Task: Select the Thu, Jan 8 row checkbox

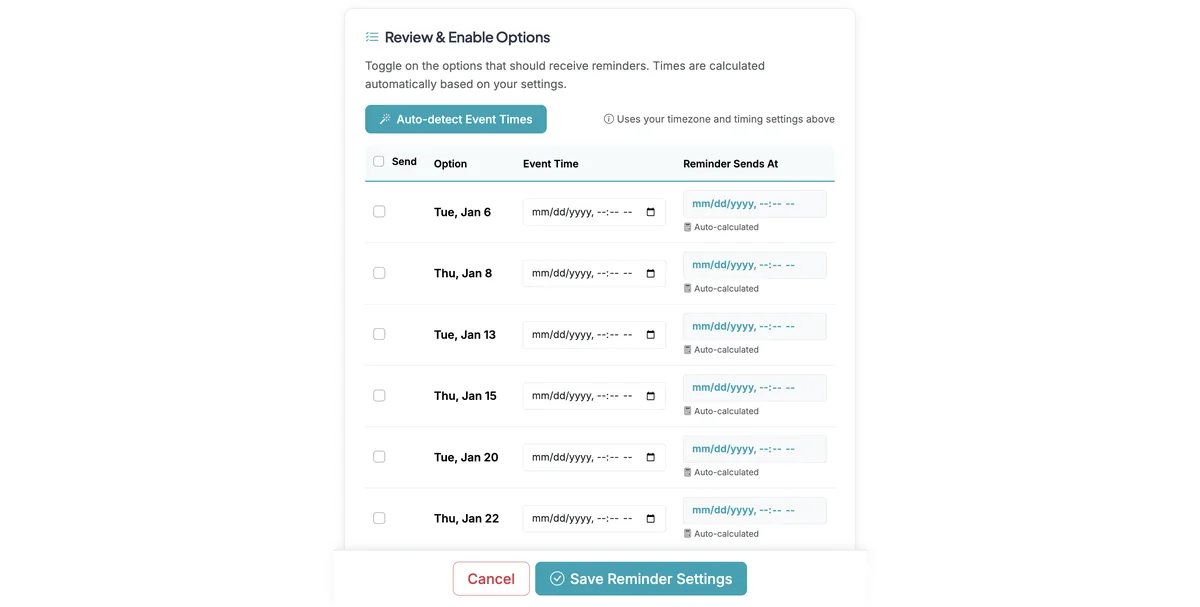Action: pos(379,272)
